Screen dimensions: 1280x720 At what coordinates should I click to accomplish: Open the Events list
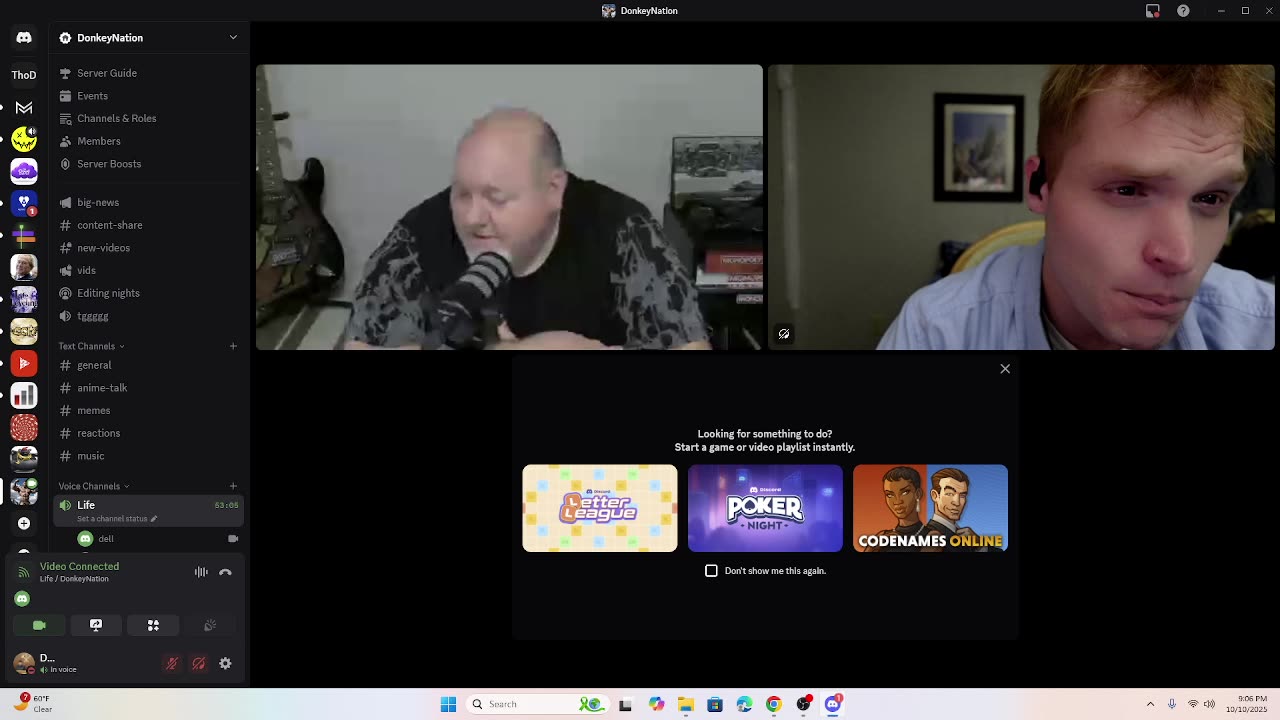tap(148, 96)
